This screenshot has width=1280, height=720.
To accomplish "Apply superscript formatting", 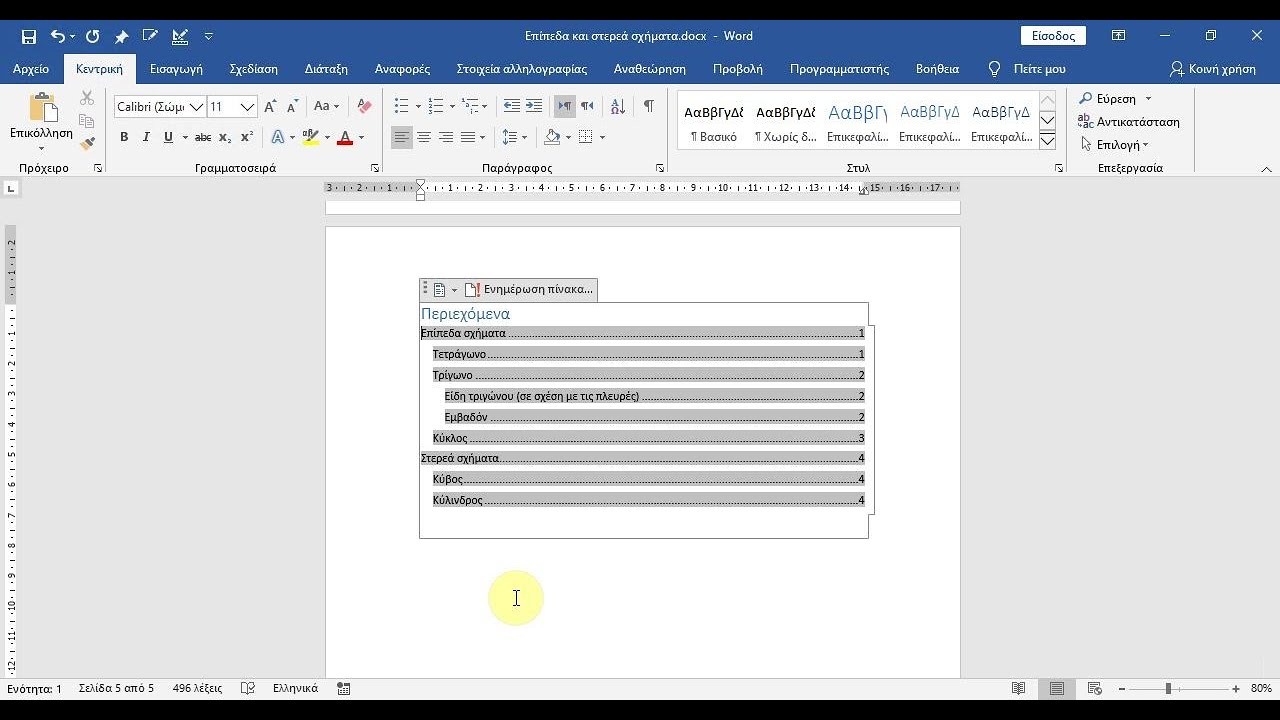I will [x=247, y=137].
